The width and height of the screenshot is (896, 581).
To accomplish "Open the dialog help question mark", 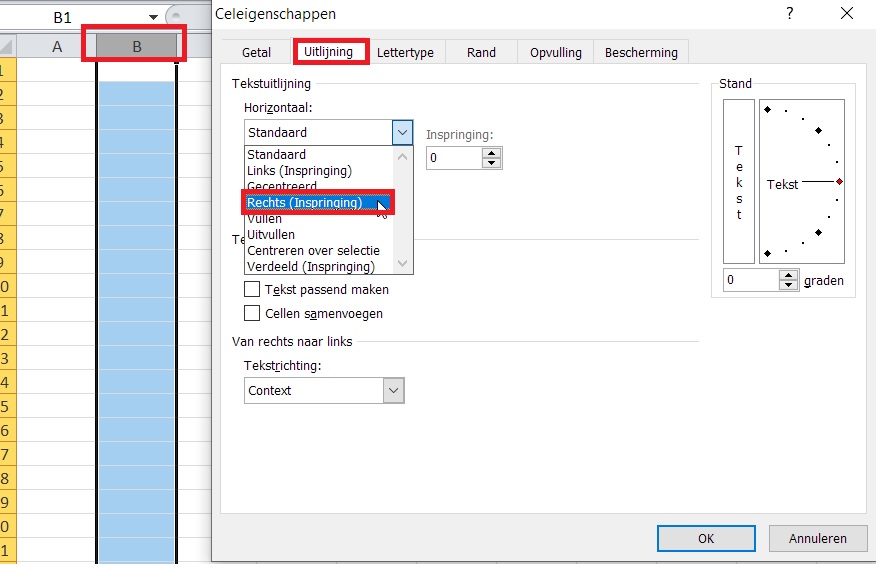I will point(790,14).
